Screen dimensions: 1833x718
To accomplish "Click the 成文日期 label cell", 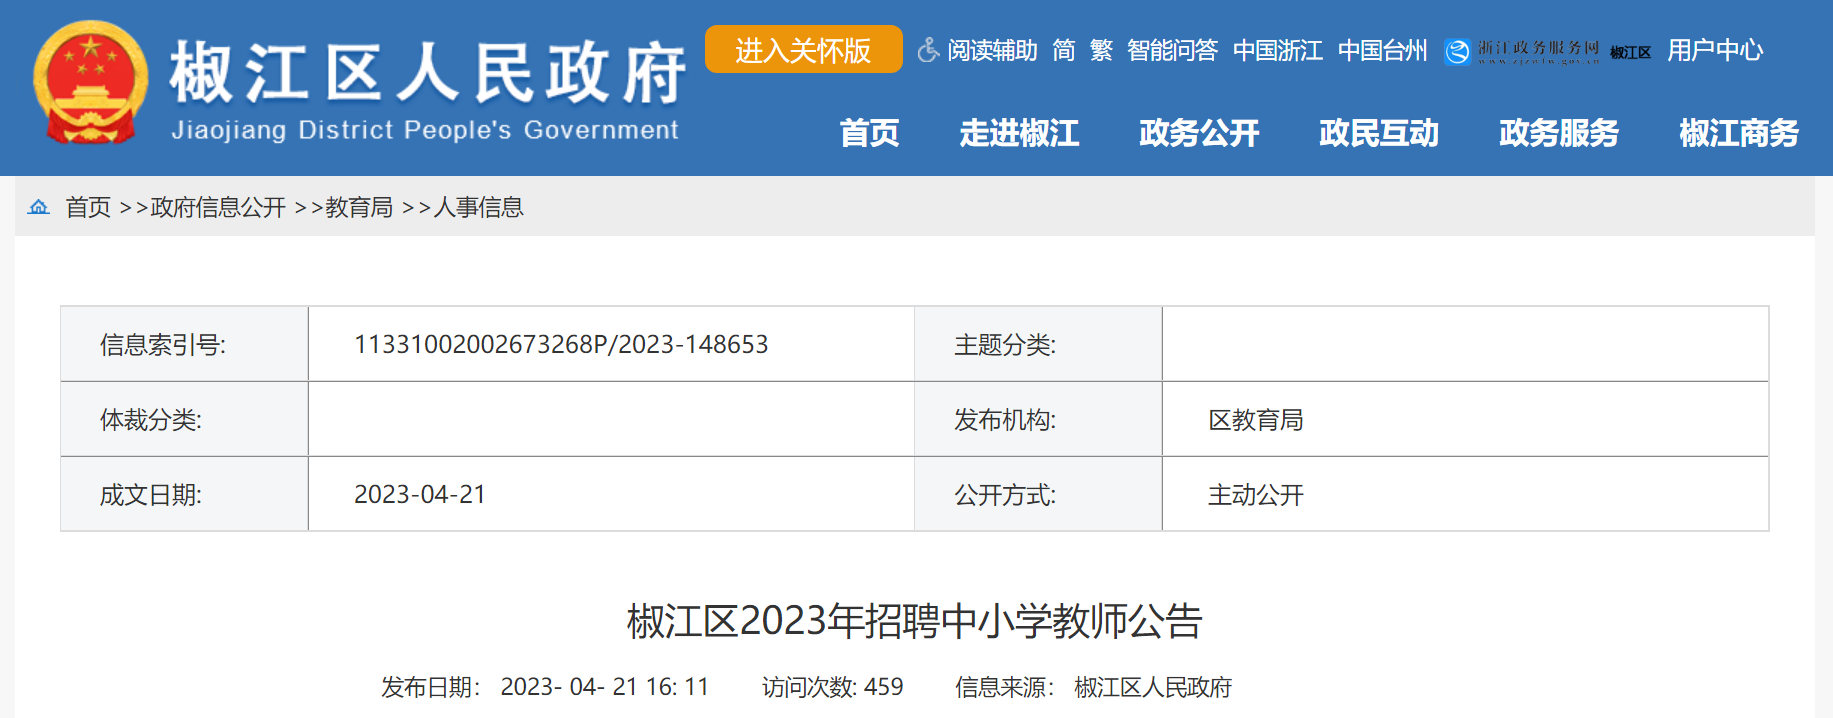I will (184, 494).
